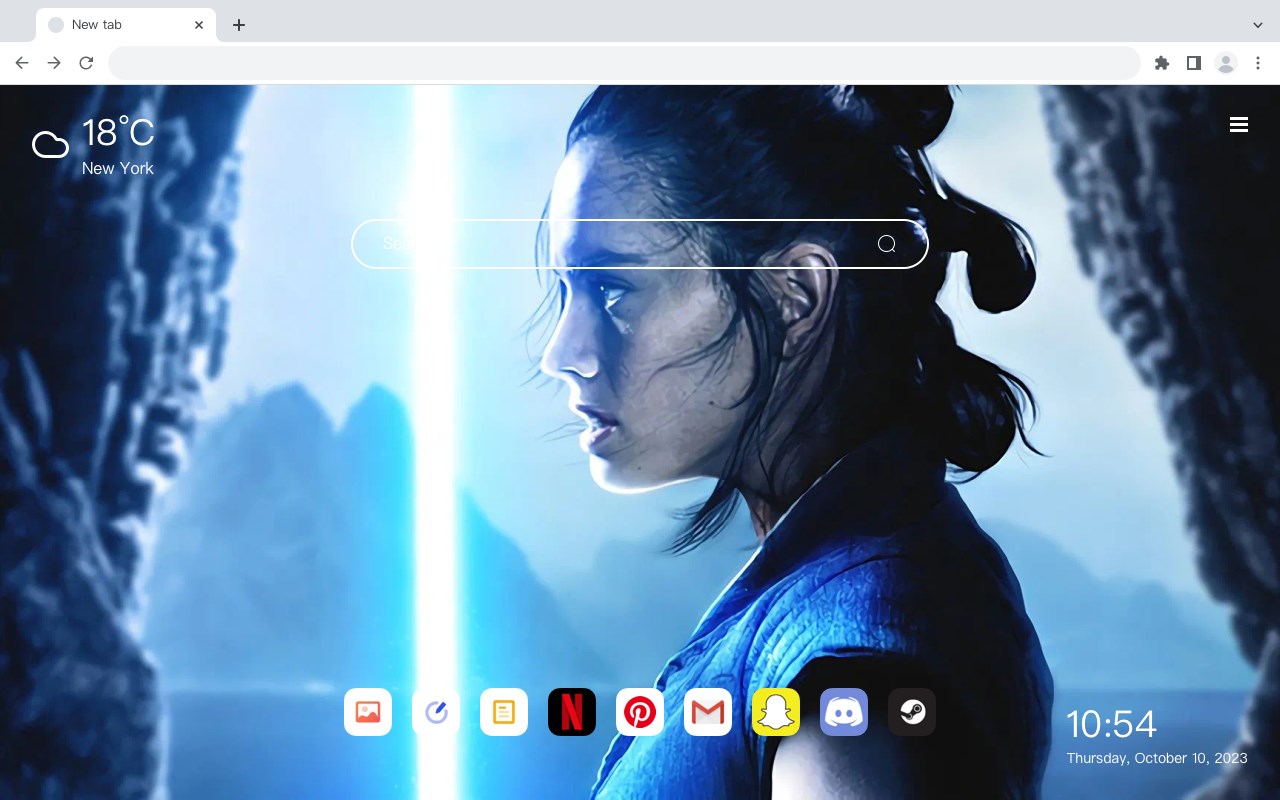Close the New tab tab
Screen dimensions: 1280x800
pos(199,25)
